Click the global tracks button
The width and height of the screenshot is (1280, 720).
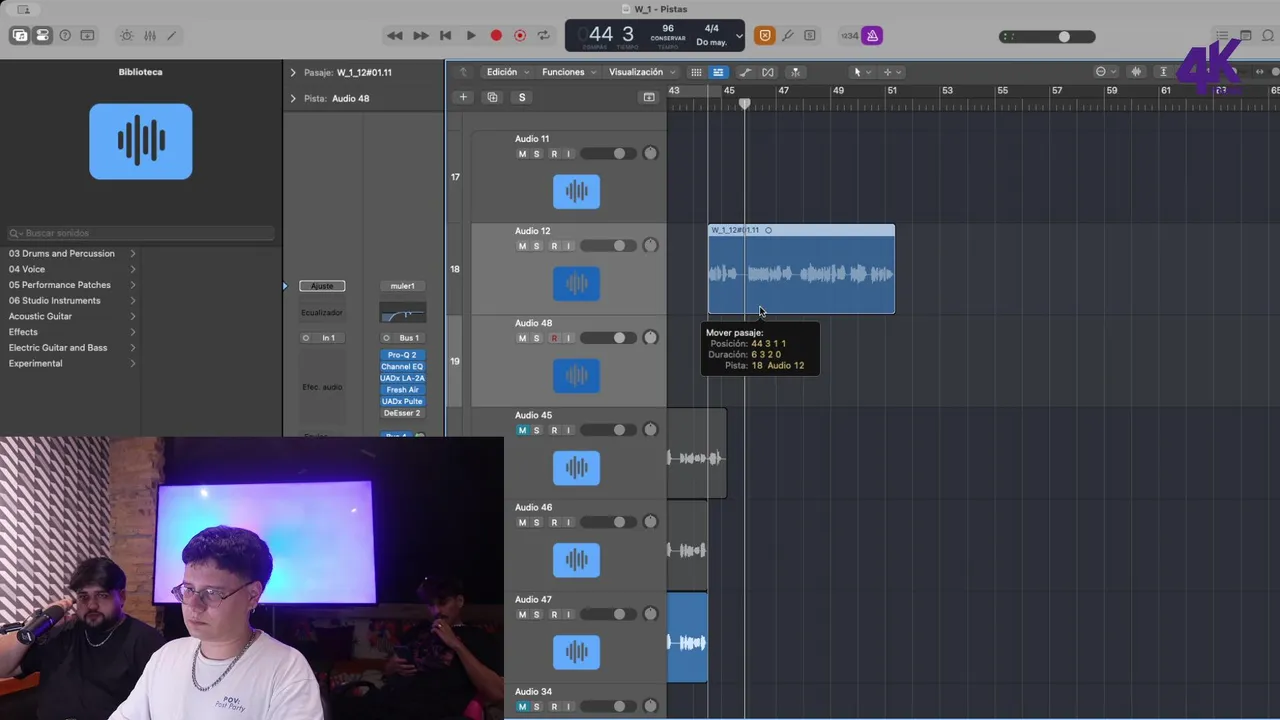pyautogui.click(x=649, y=97)
